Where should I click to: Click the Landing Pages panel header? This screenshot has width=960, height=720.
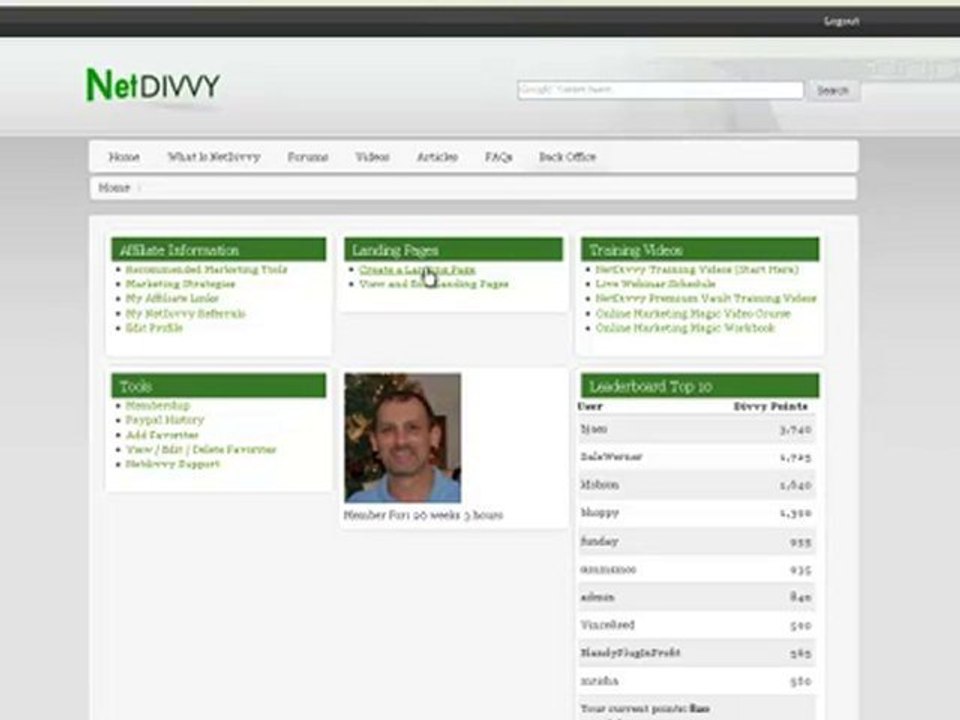tap(453, 250)
